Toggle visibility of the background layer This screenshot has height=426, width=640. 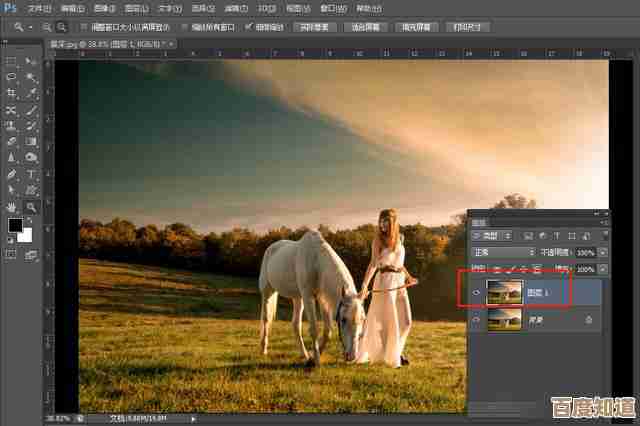point(475,319)
